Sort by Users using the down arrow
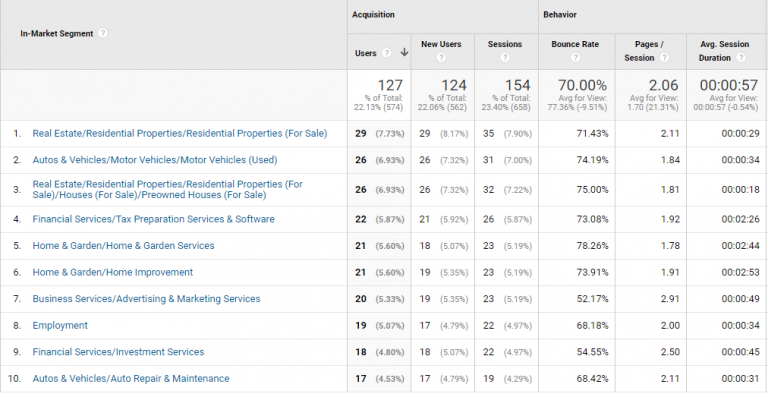 click(x=404, y=53)
